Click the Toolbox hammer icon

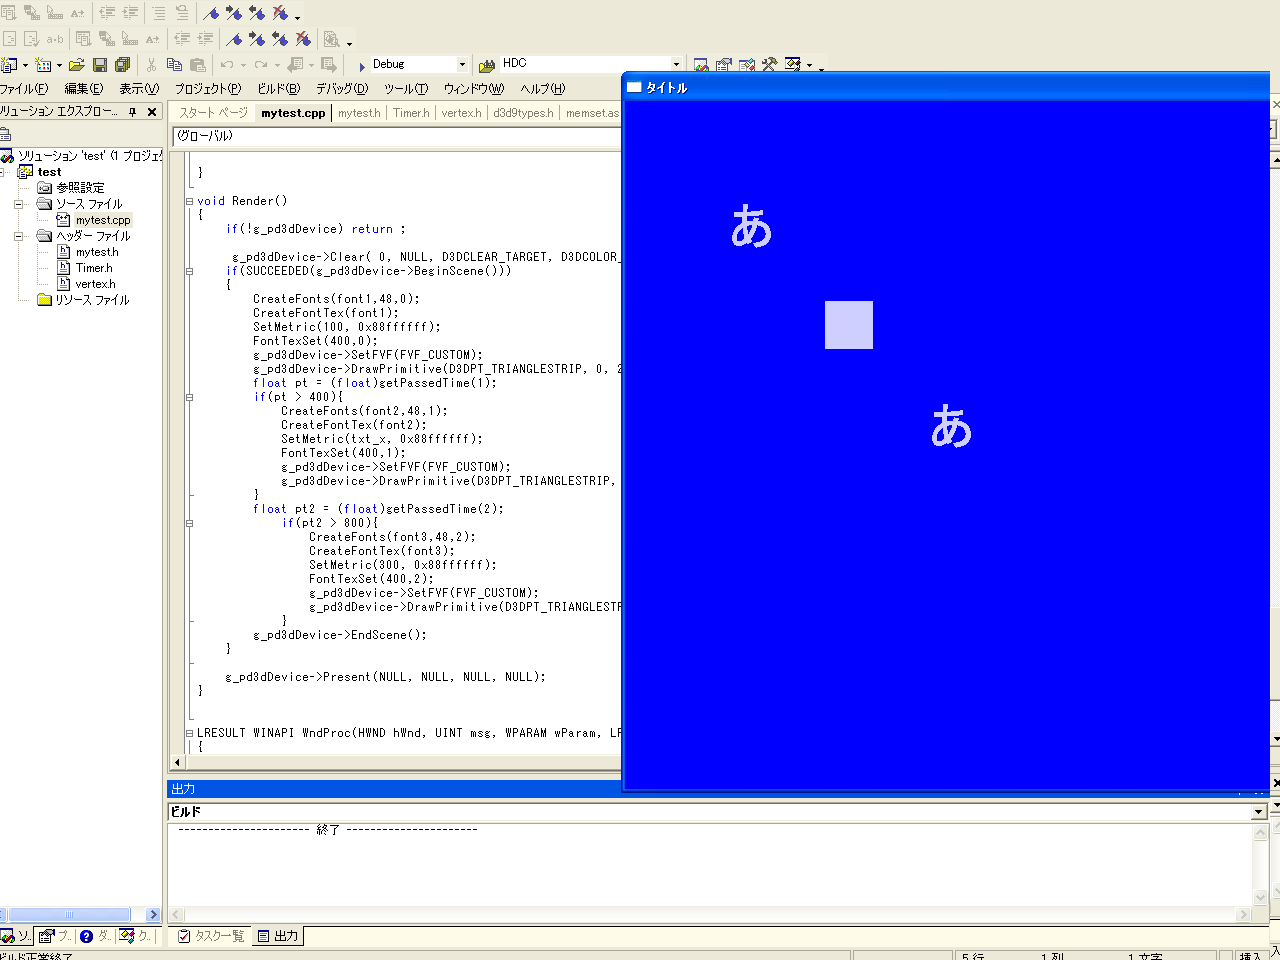click(x=769, y=65)
